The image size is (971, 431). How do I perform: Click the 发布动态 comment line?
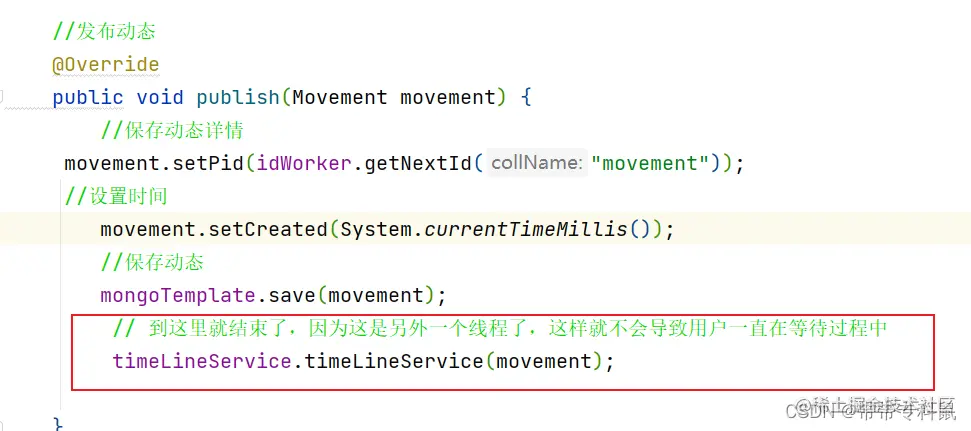coord(104,32)
